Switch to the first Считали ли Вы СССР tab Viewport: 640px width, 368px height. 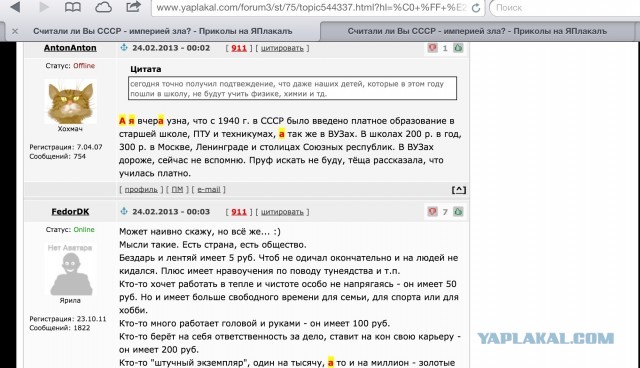(x=162, y=31)
